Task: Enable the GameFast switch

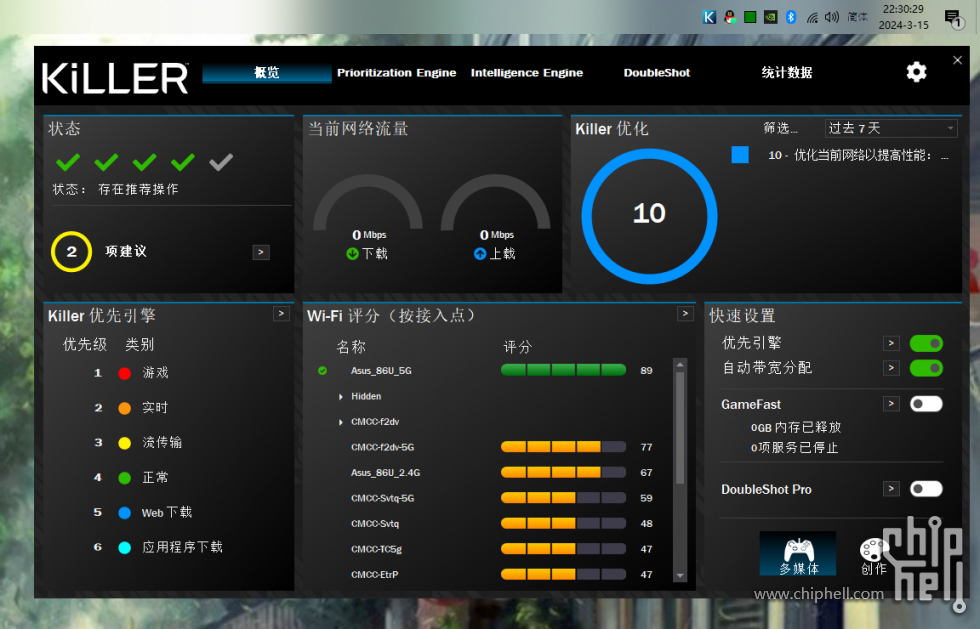Action: (926, 404)
